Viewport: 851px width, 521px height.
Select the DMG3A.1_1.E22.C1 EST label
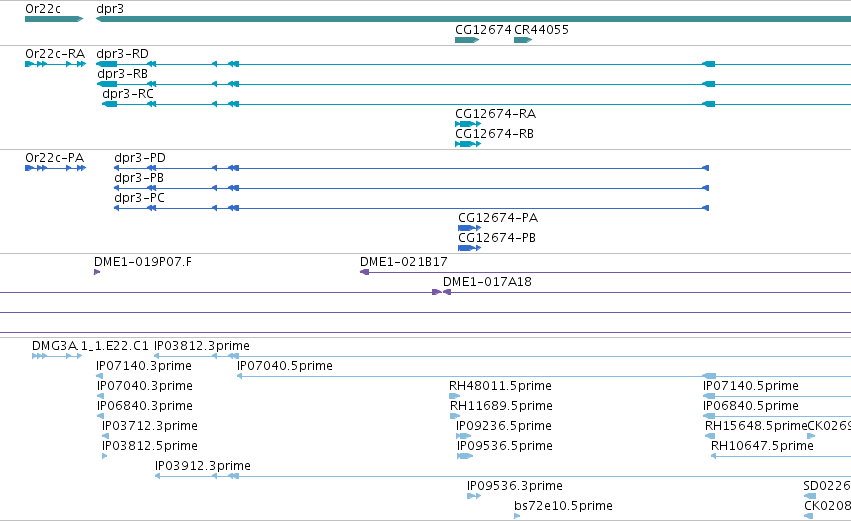coord(90,346)
